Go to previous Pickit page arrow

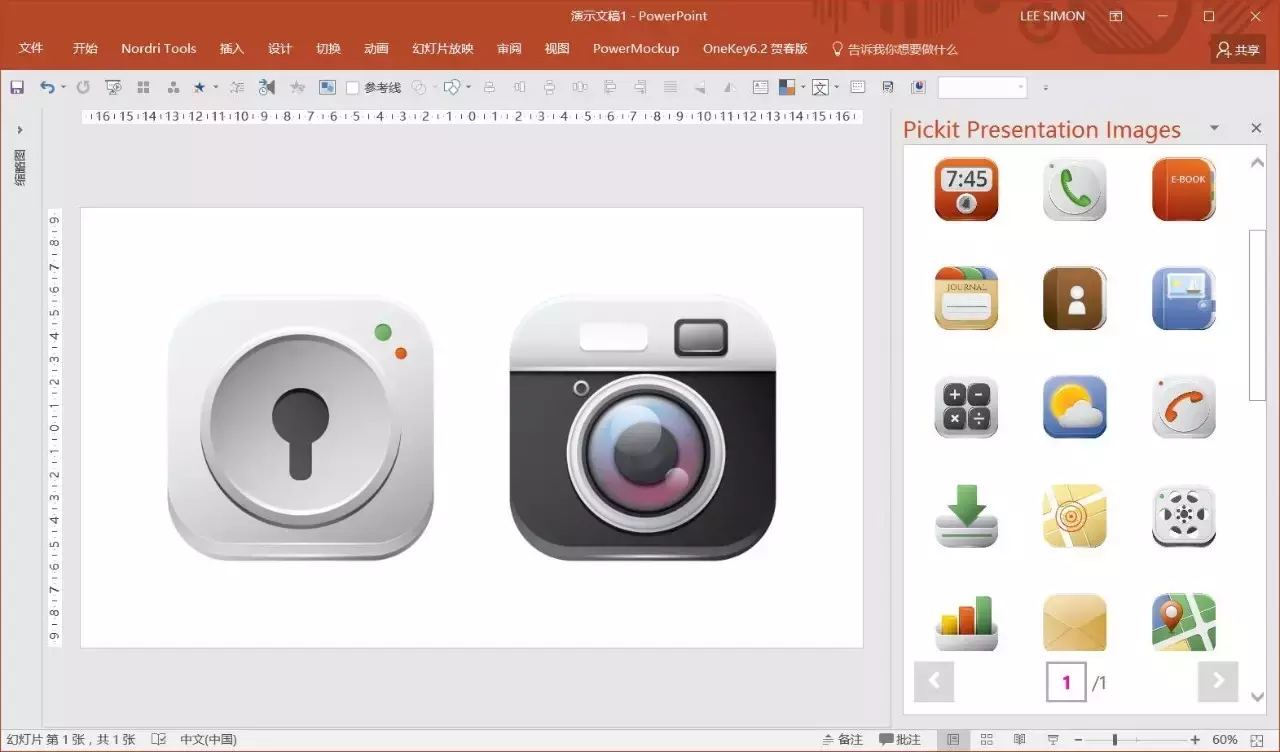(x=934, y=681)
